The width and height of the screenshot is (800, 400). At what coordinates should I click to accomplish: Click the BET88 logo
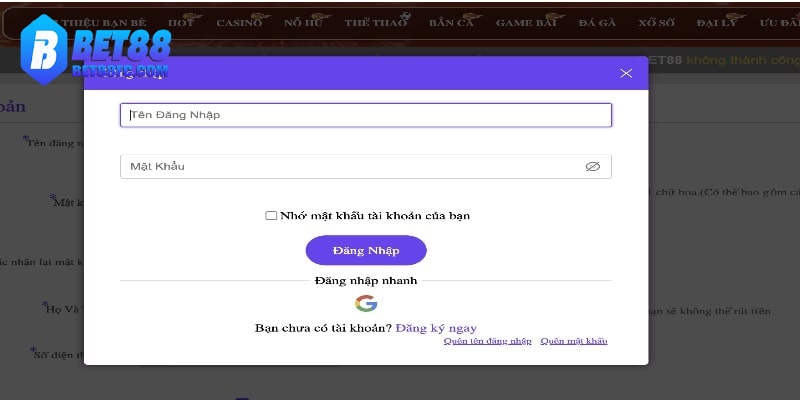(x=94, y=49)
